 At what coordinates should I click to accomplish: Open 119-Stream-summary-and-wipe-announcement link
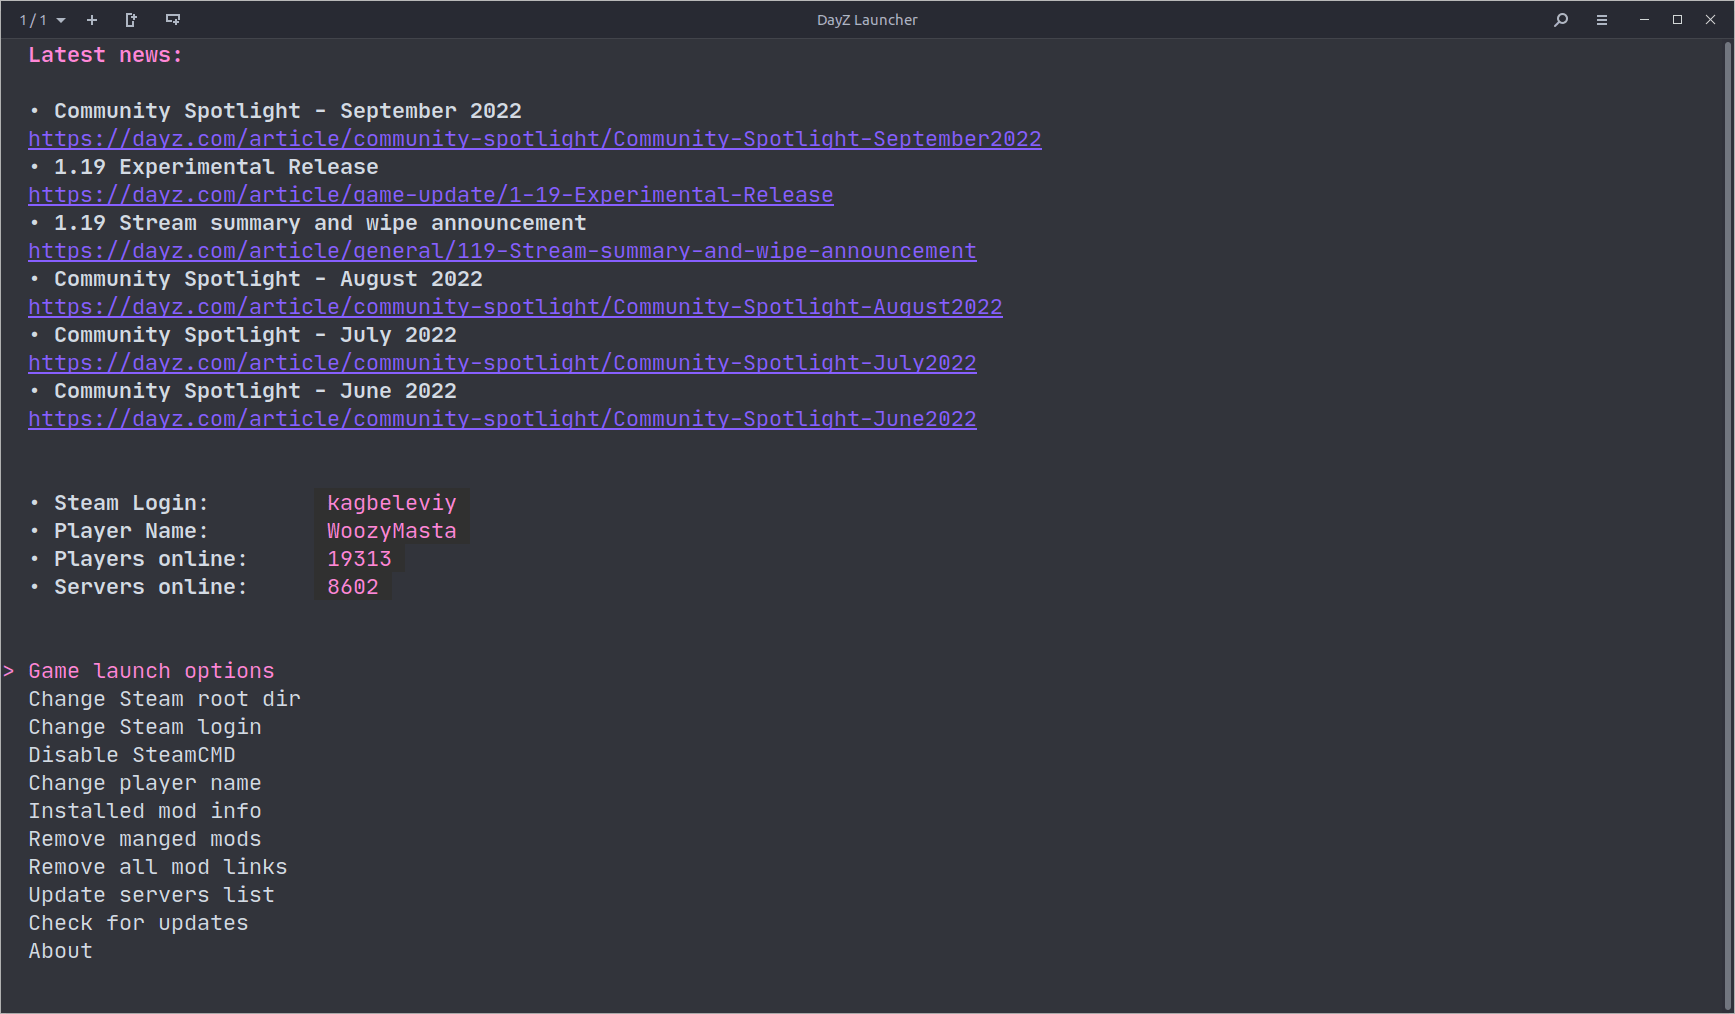coord(502,251)
